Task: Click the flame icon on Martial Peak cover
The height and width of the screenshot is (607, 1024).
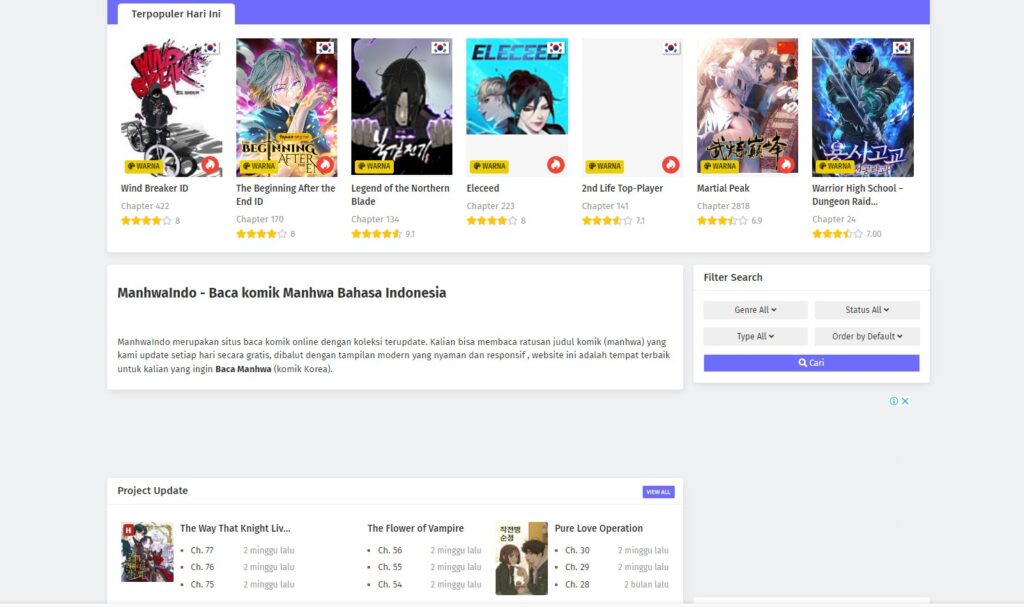Action: tap(786, 165)
